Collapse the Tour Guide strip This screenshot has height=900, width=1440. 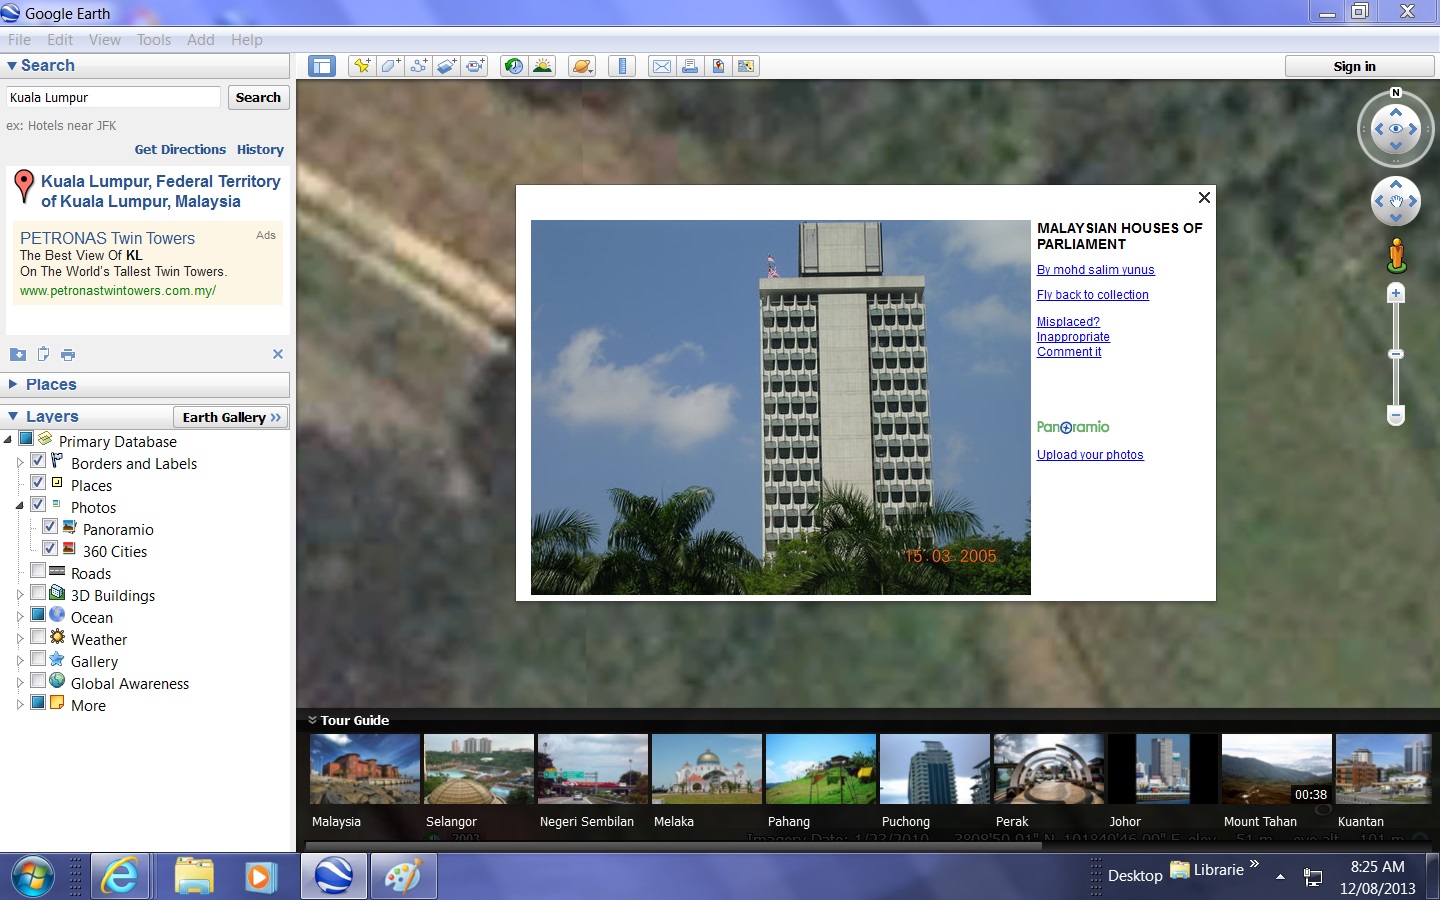[312, 720]
